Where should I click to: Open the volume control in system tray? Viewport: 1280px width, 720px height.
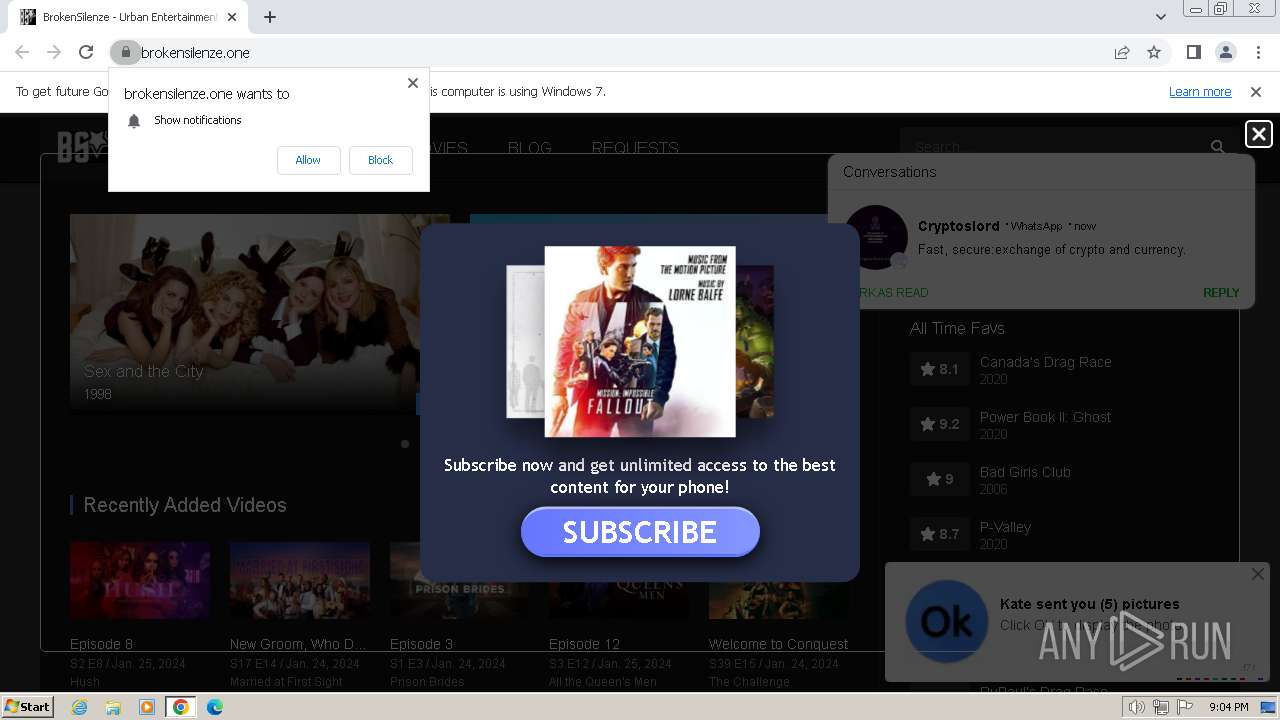coord(1137,707)
